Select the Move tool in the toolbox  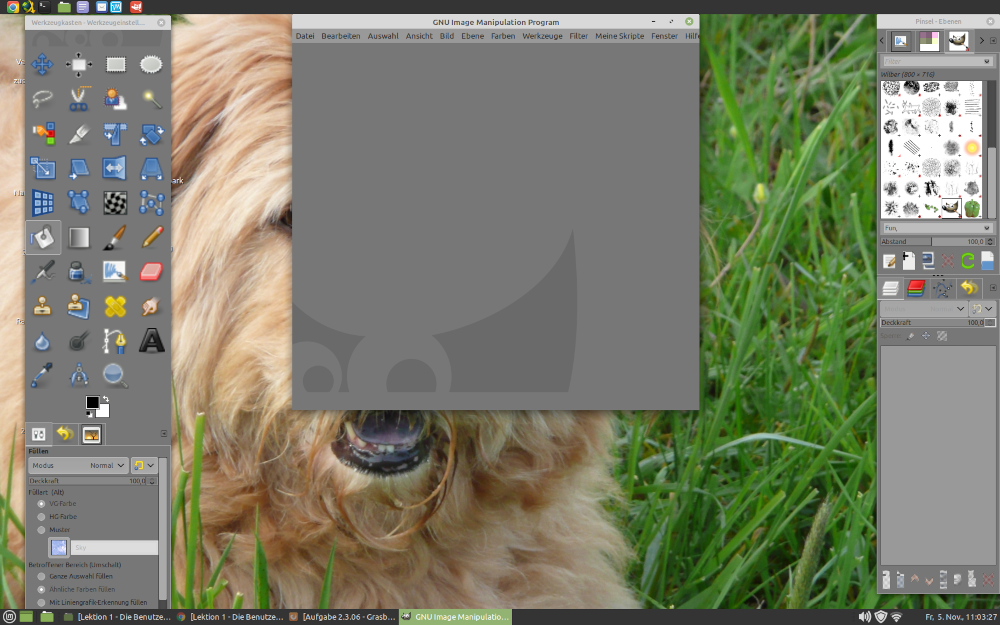pyautogui.click(x=42, y=64)
